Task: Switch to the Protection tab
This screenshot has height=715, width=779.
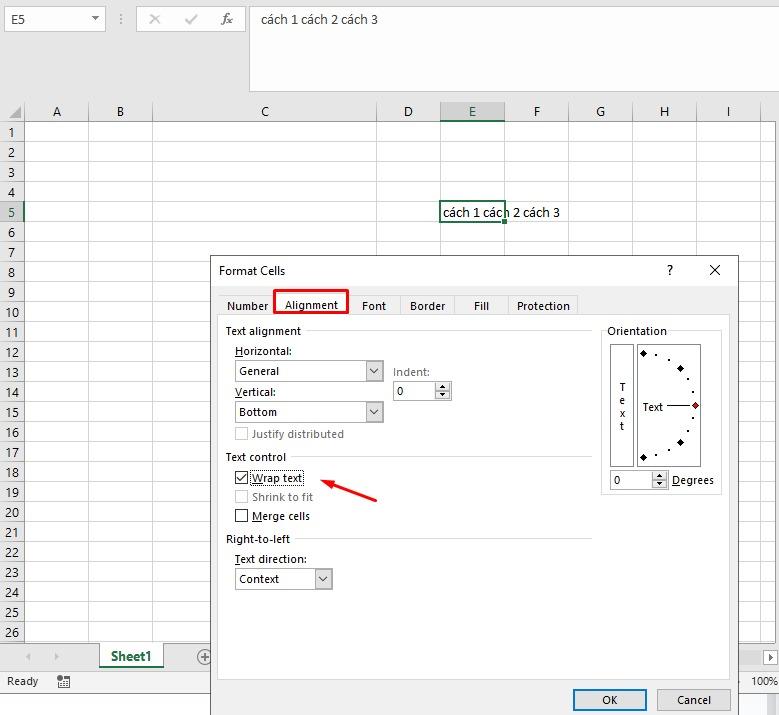Action: tap(543, 306)
